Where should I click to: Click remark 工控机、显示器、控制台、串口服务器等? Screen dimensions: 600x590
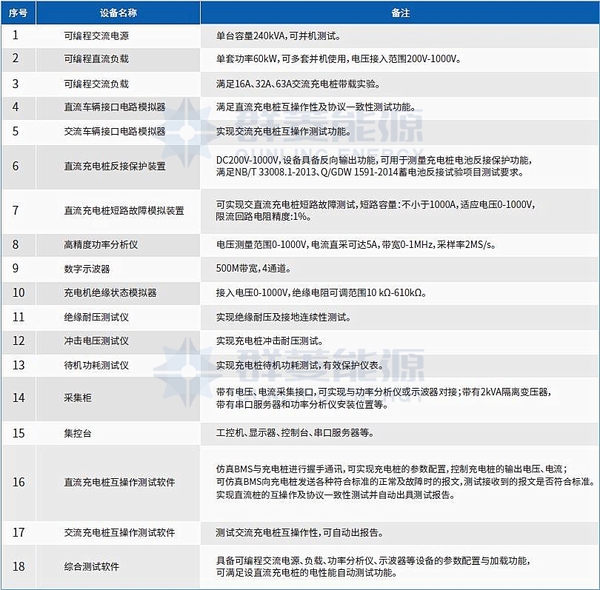coord(295,433)
